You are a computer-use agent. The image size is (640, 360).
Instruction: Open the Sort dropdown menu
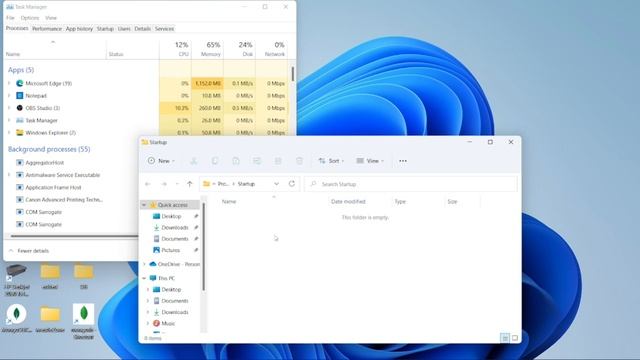(x=331, y=161)
